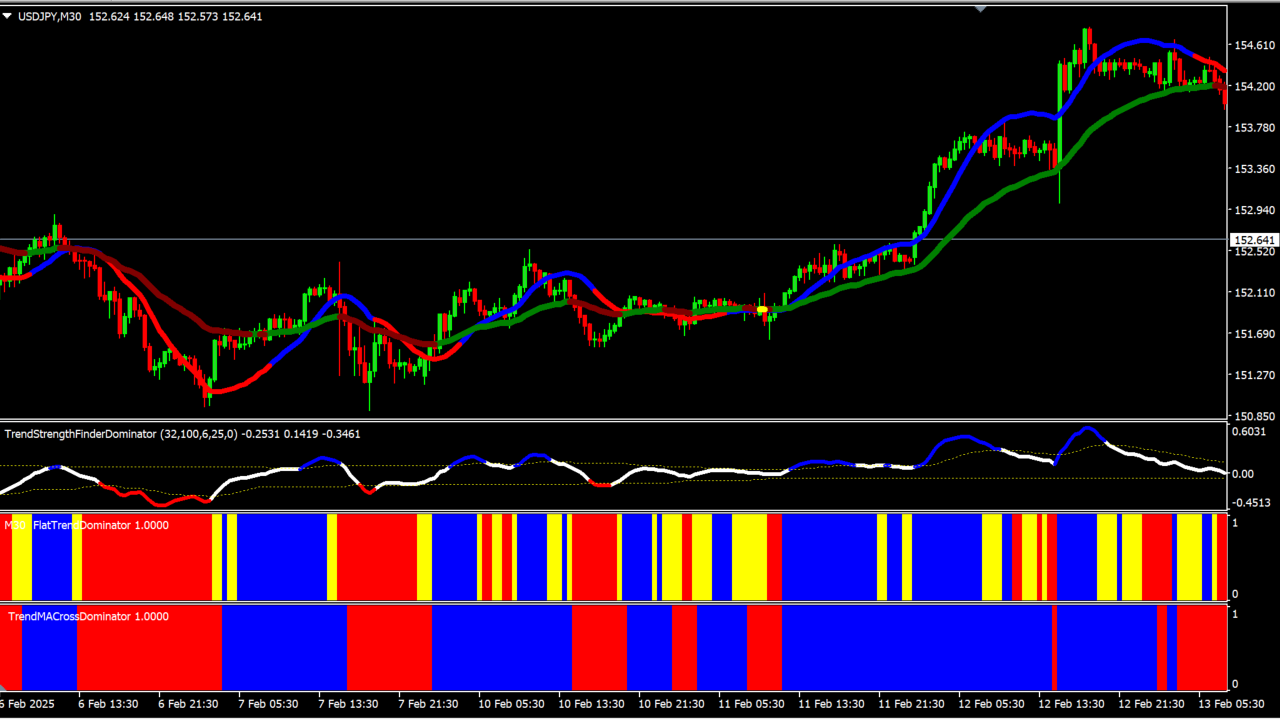1280x720 pixels.
Task: Click the USDJPY,M30 symbol label
Action: 50,16
